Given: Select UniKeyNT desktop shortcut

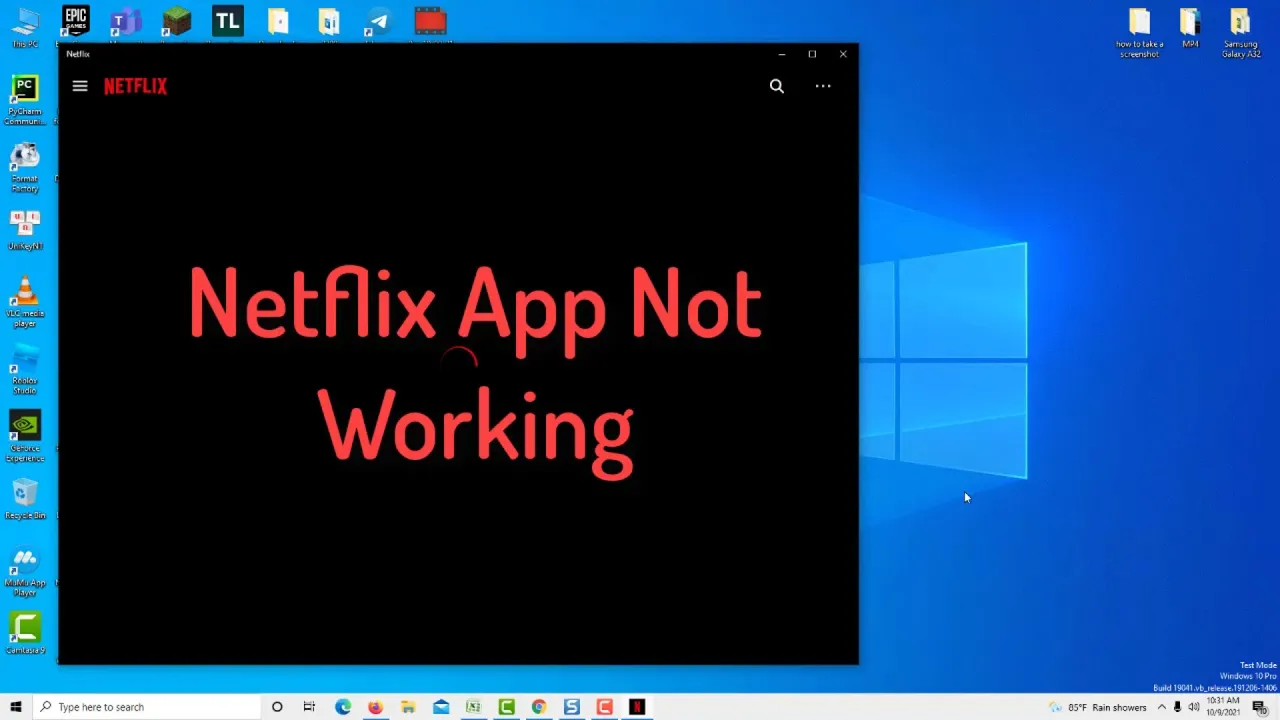Looking at the screenshot, I should point(25,230).
